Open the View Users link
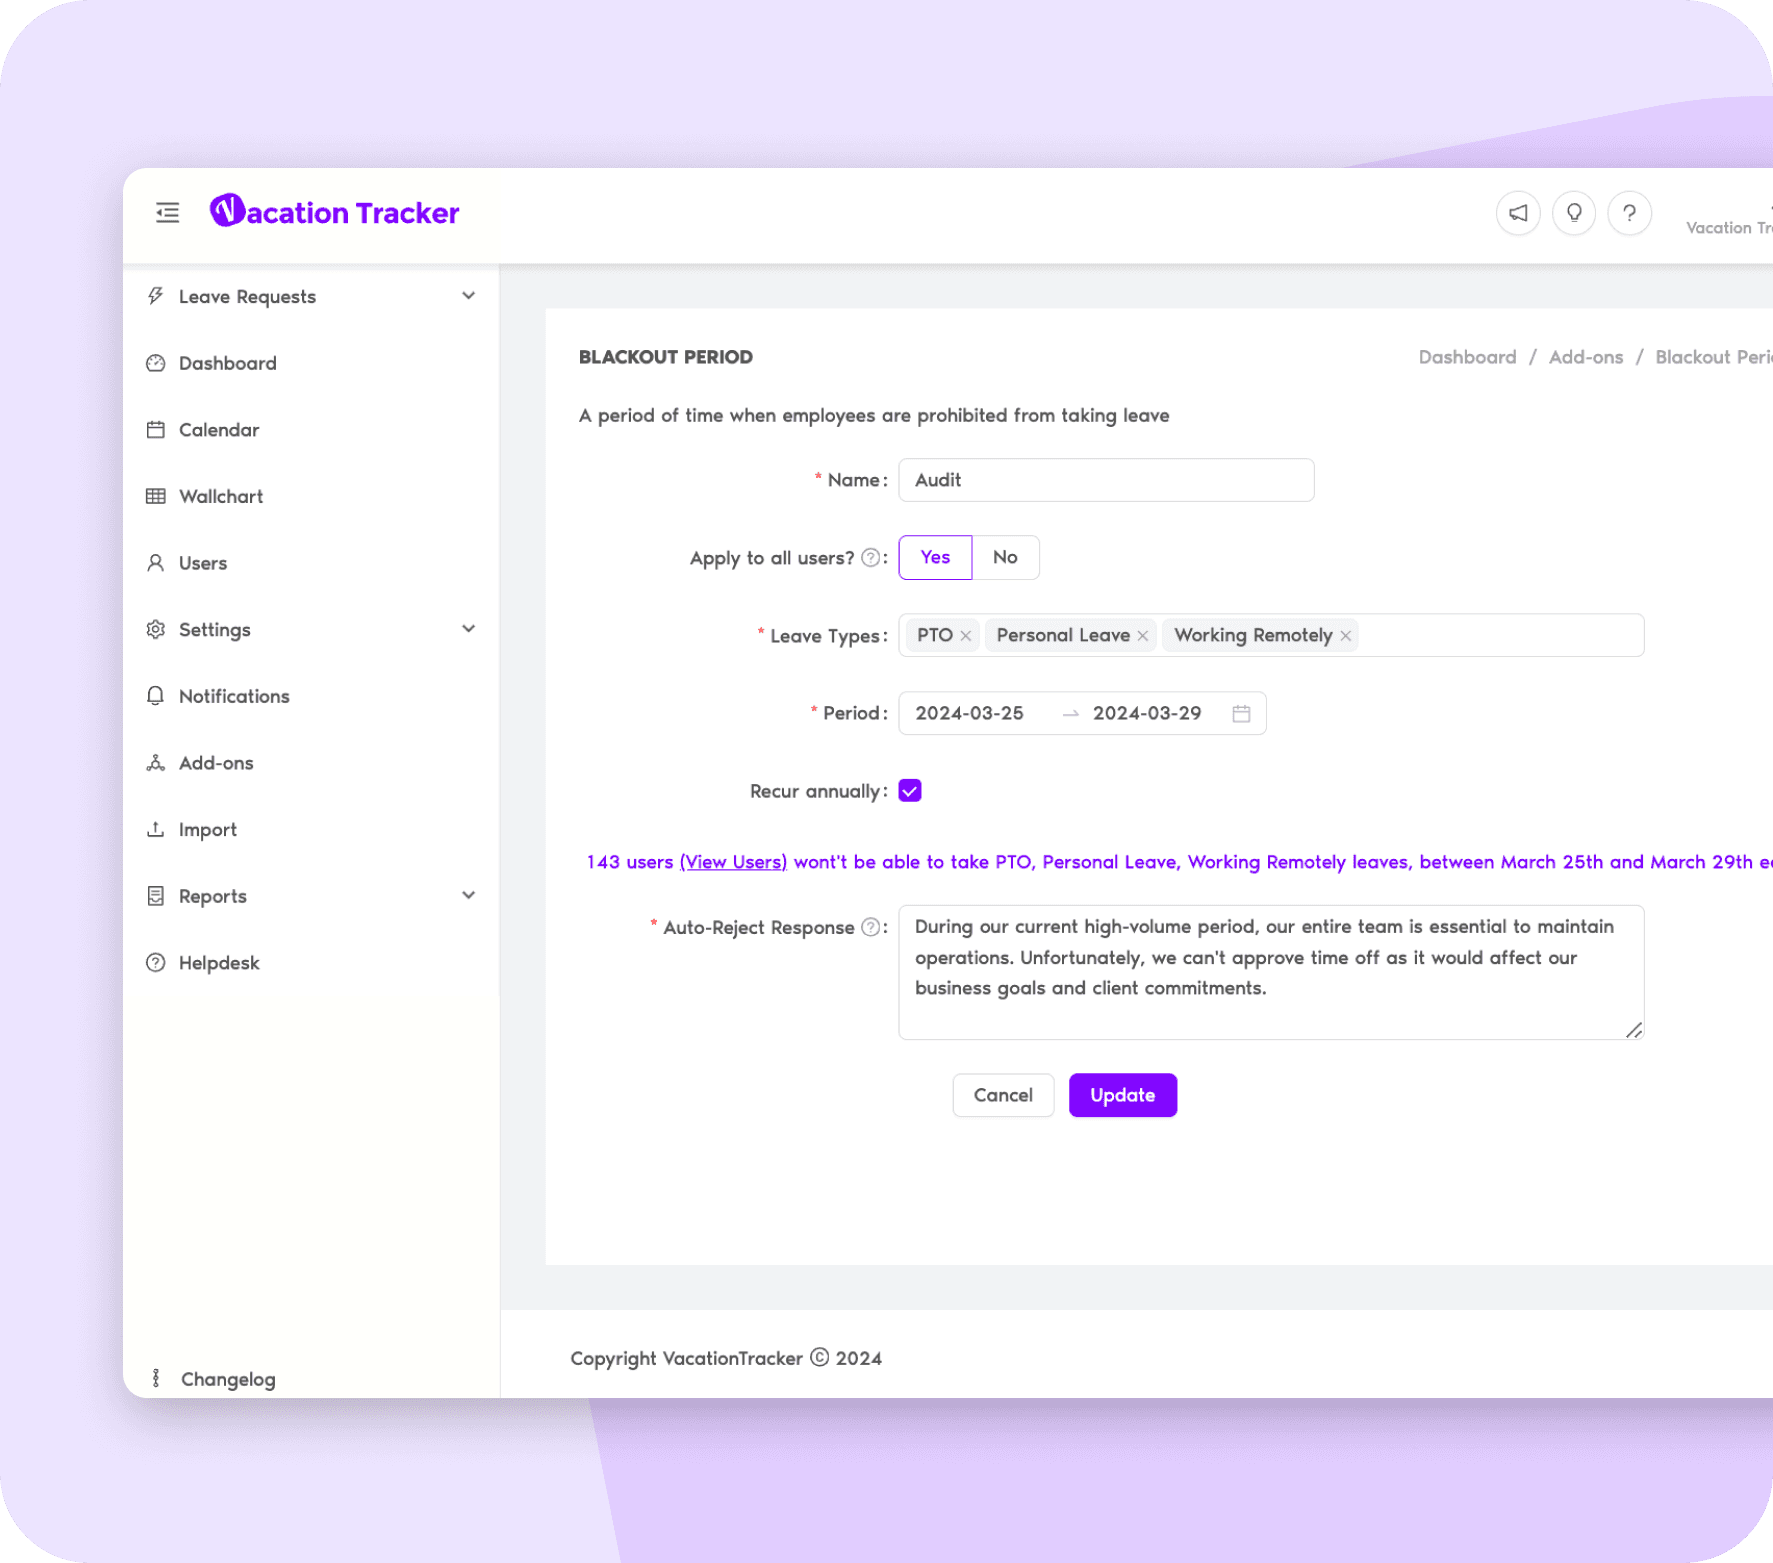This screenshot has width=1773, height=1563. [733, 862]
